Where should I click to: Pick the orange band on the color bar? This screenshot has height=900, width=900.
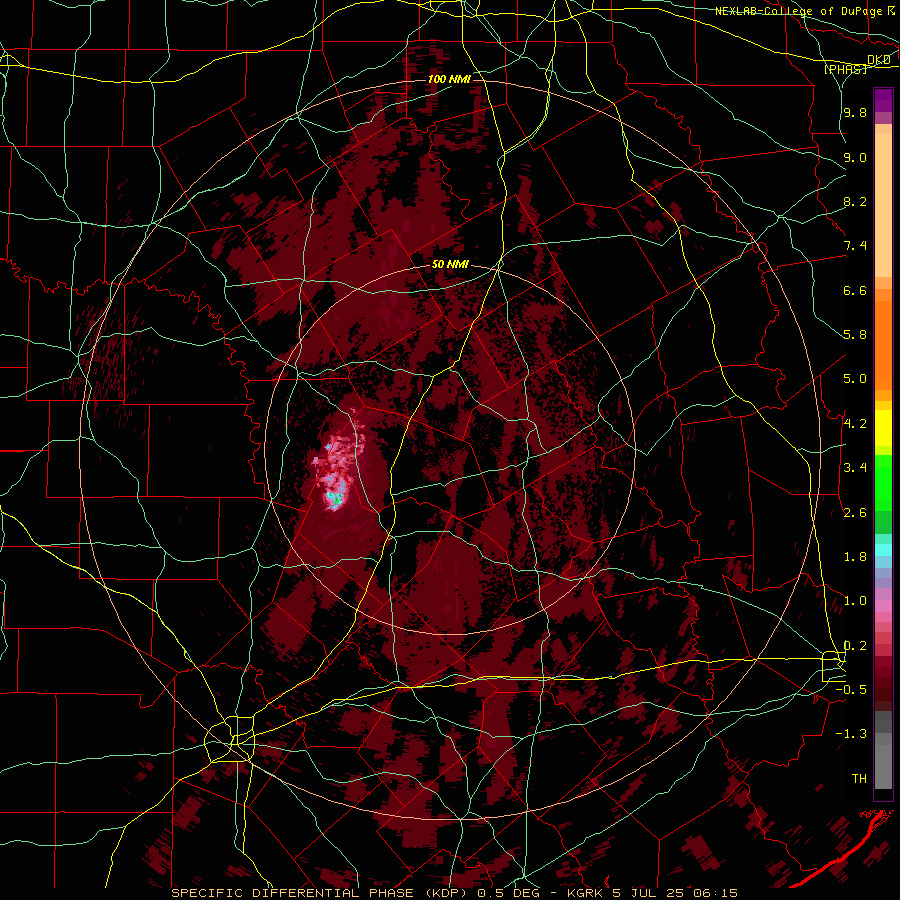coord(883,344)
